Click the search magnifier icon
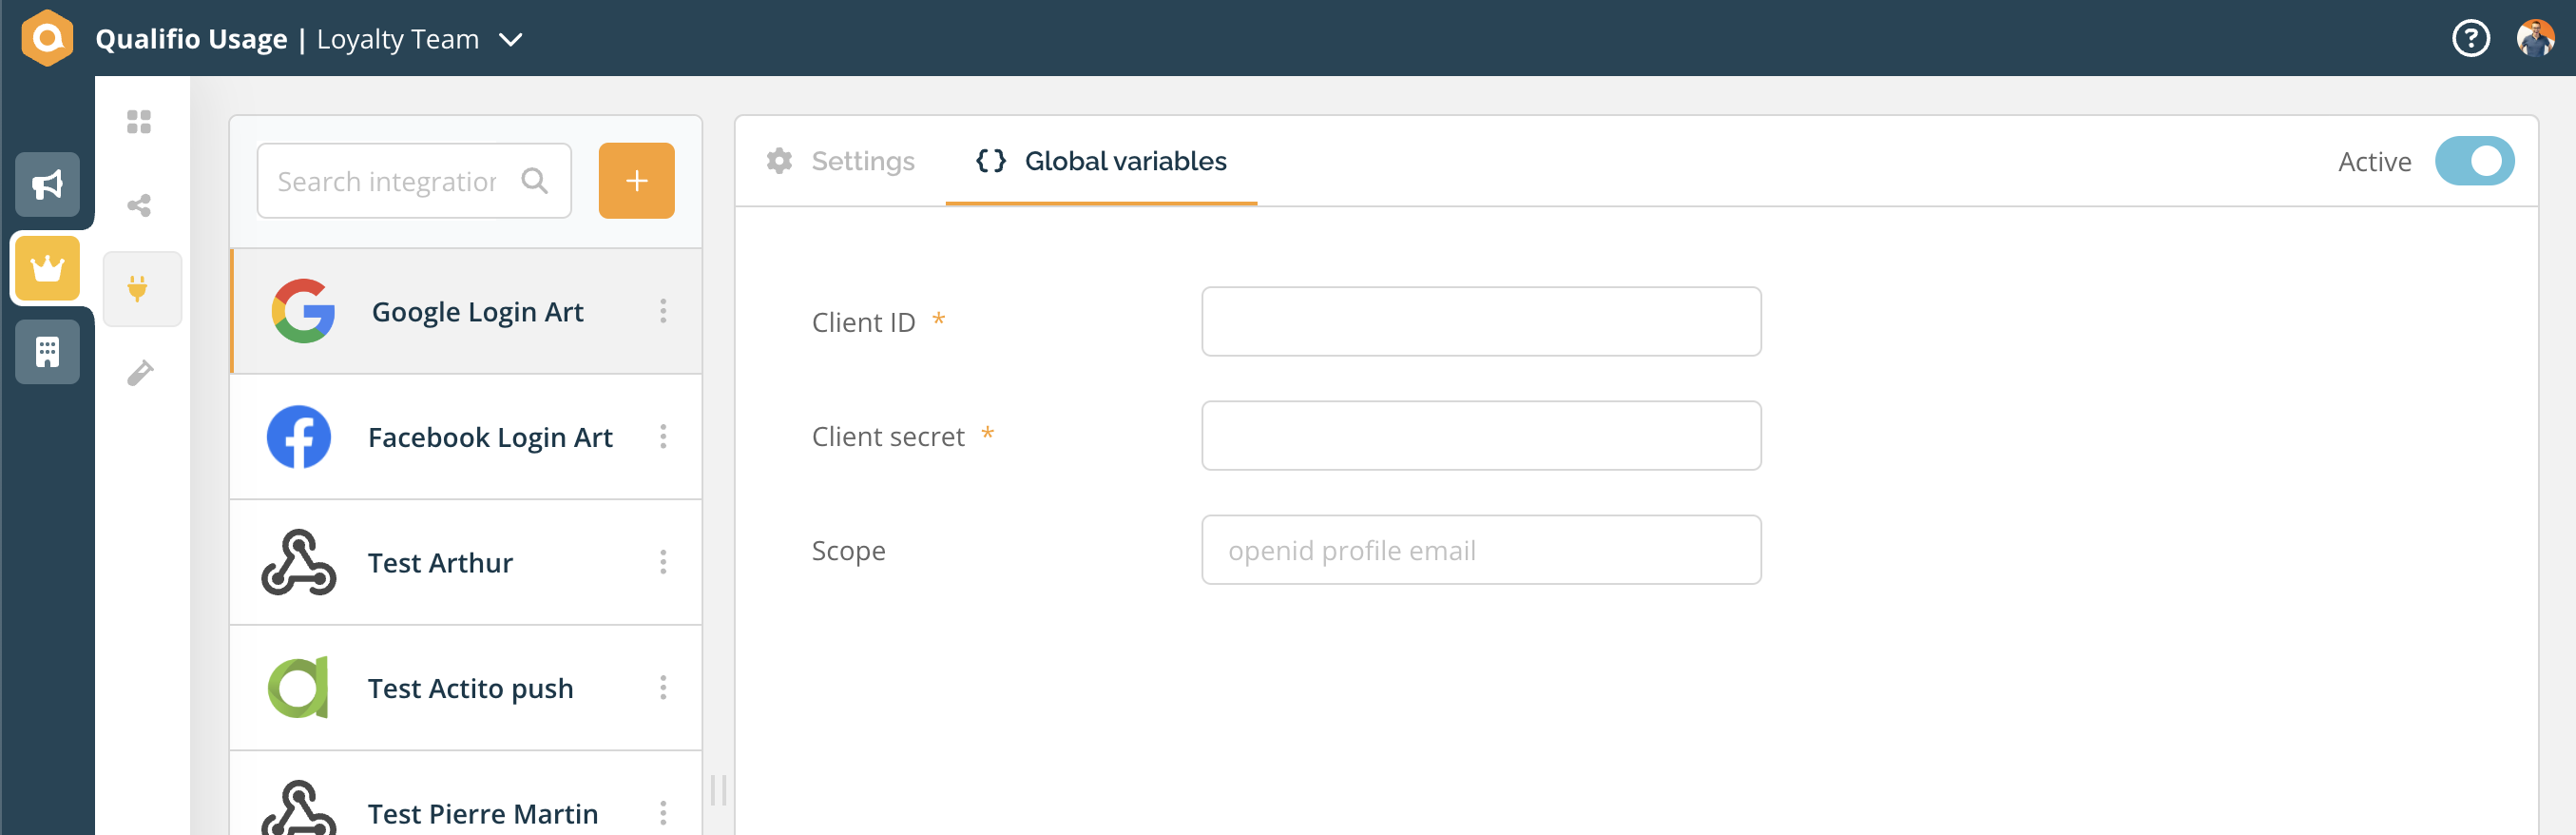This screenshot has width=2576, height=835. coord(535,180)
